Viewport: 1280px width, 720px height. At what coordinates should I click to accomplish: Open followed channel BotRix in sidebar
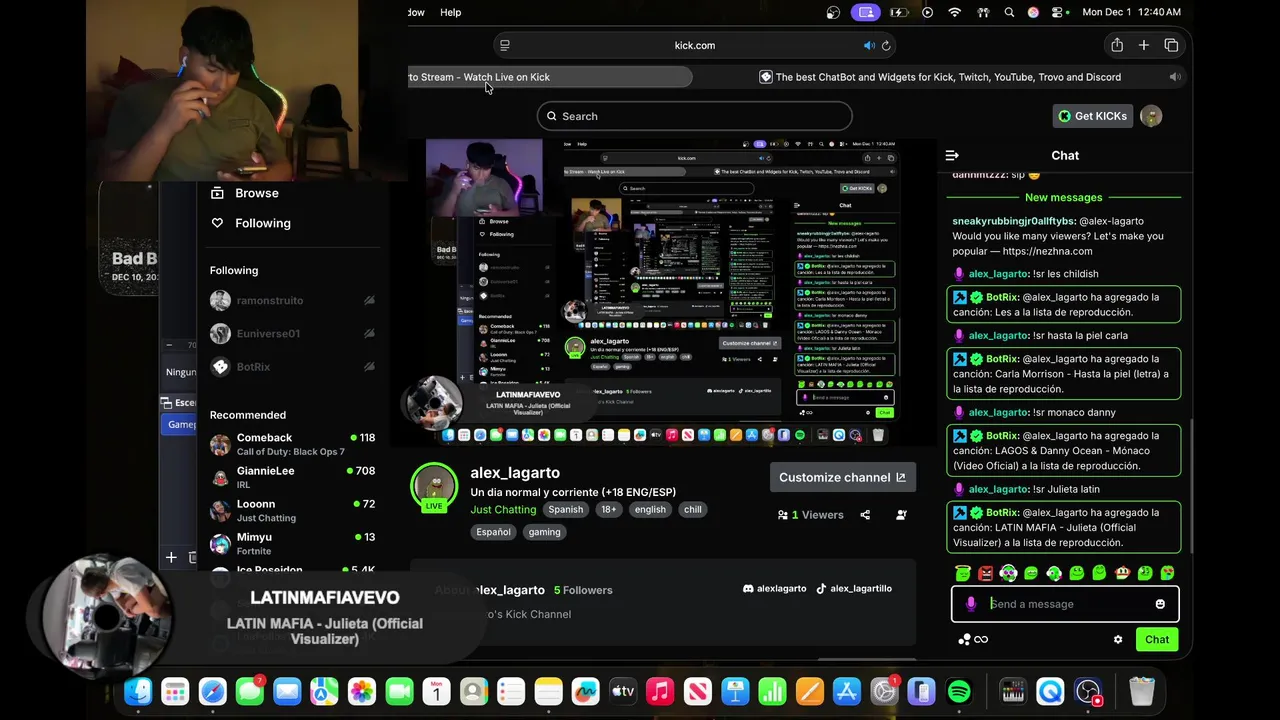click(292, 367)
